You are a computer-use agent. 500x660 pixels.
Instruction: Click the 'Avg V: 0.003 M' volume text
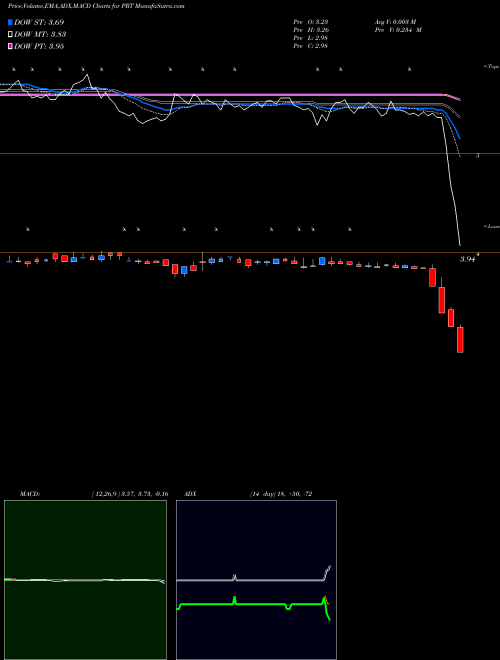click(x=395, y=22)
